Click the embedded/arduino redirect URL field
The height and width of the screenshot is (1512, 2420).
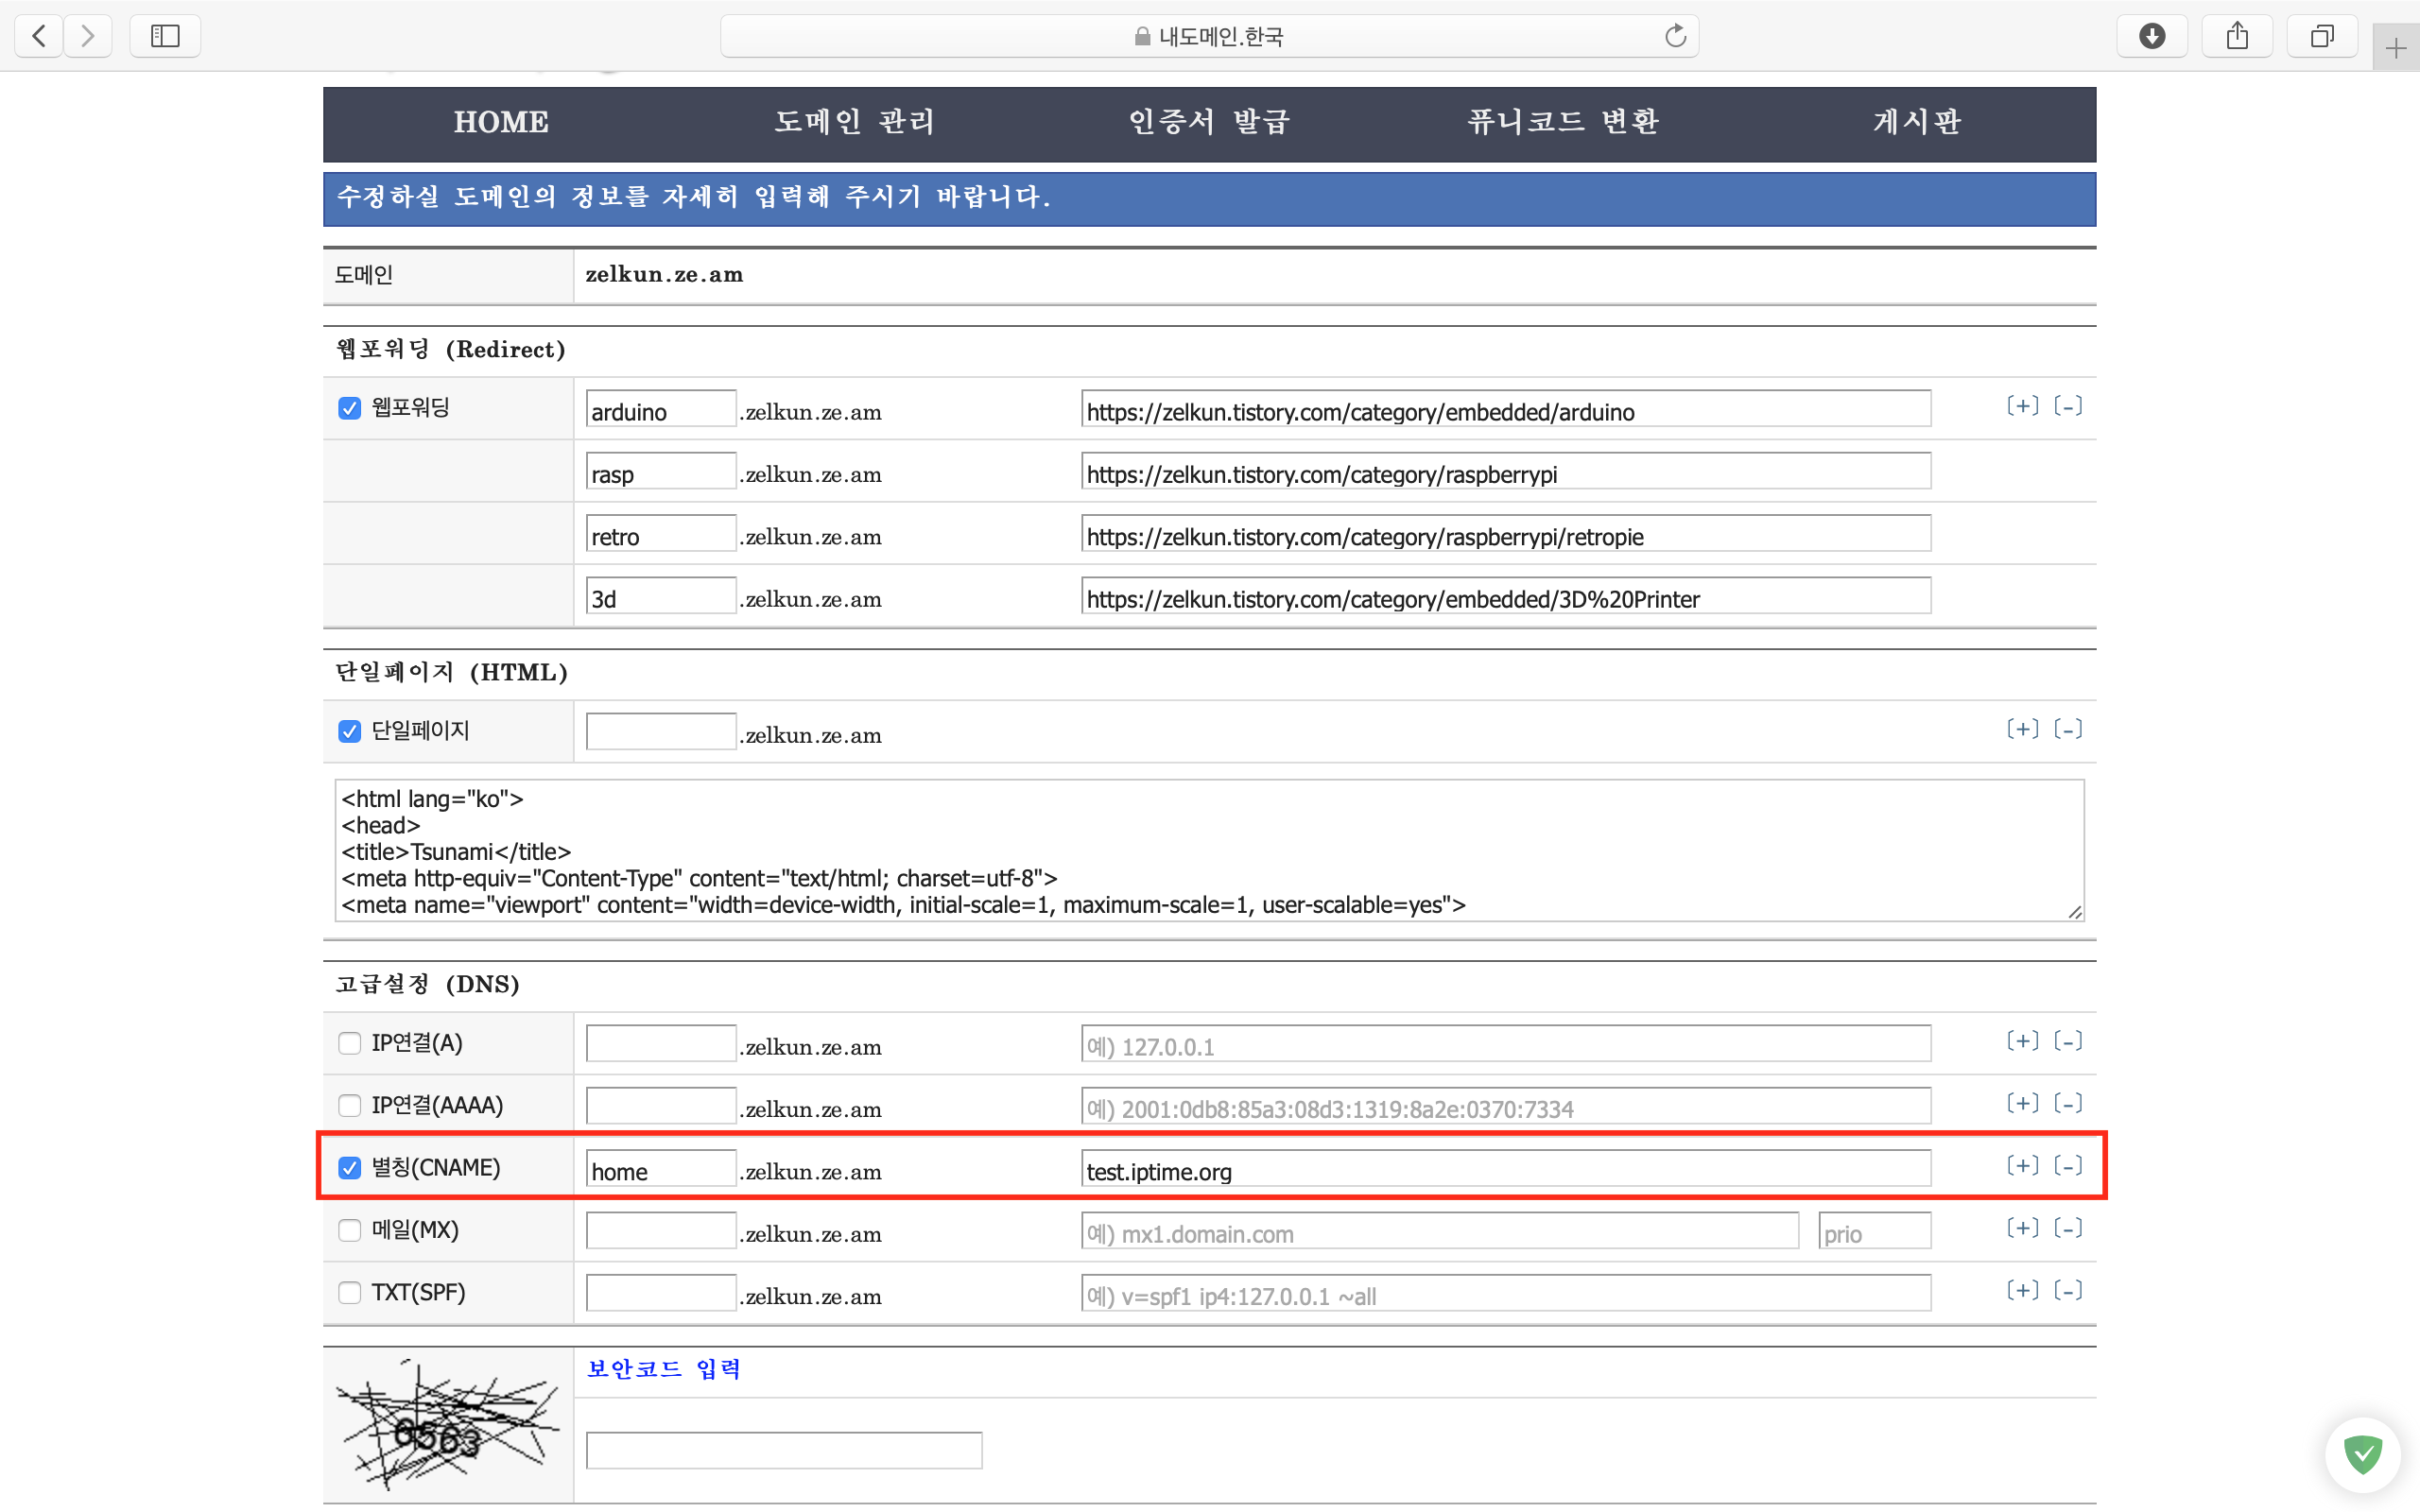tap(1506, 409)
